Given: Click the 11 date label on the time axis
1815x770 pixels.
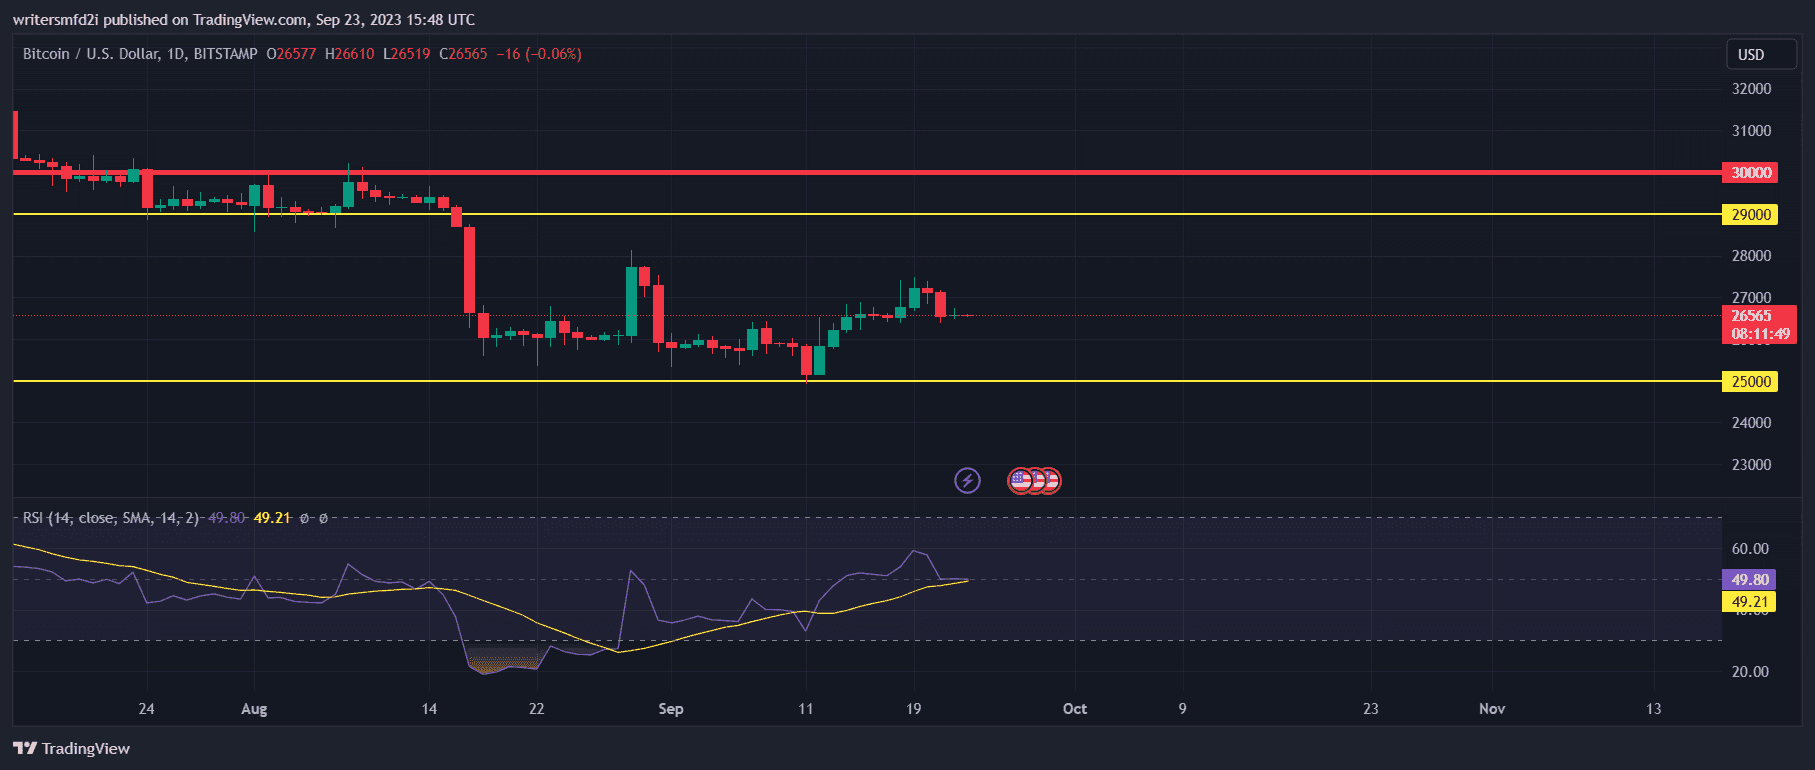Looking at the screenshot, I should click(805, 709).
